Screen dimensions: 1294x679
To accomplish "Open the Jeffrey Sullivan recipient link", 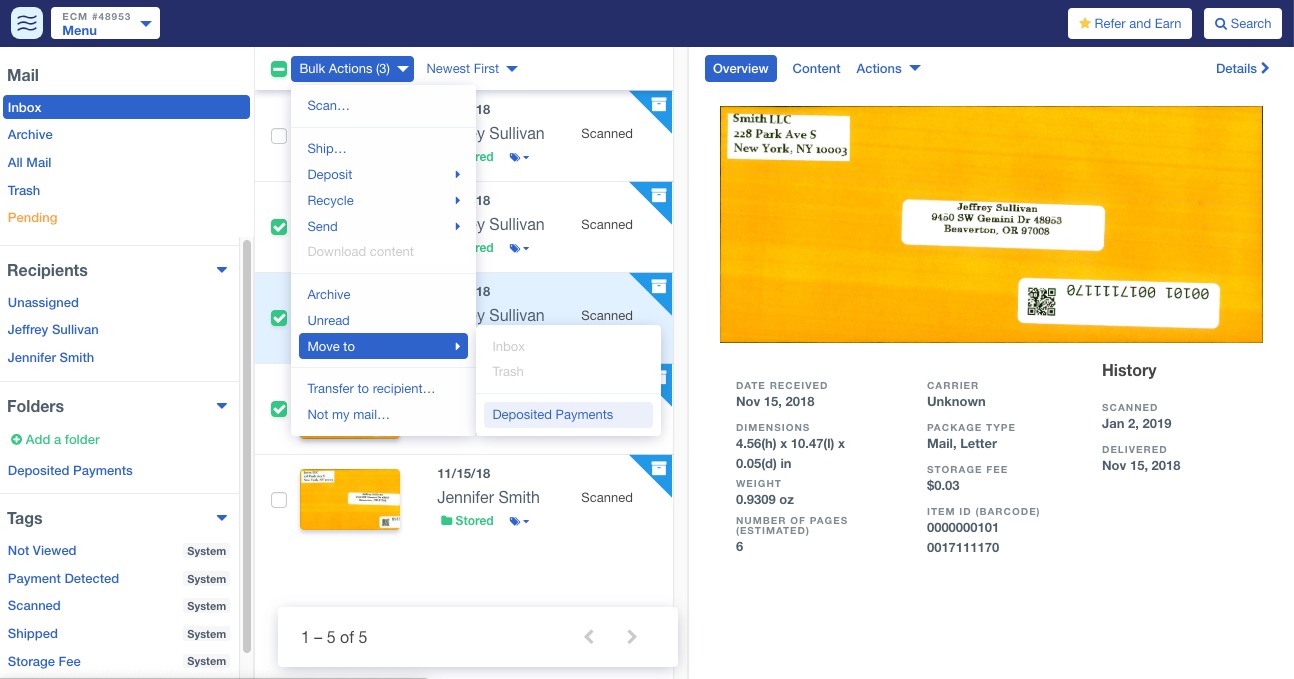I will (x=52, y=329).
